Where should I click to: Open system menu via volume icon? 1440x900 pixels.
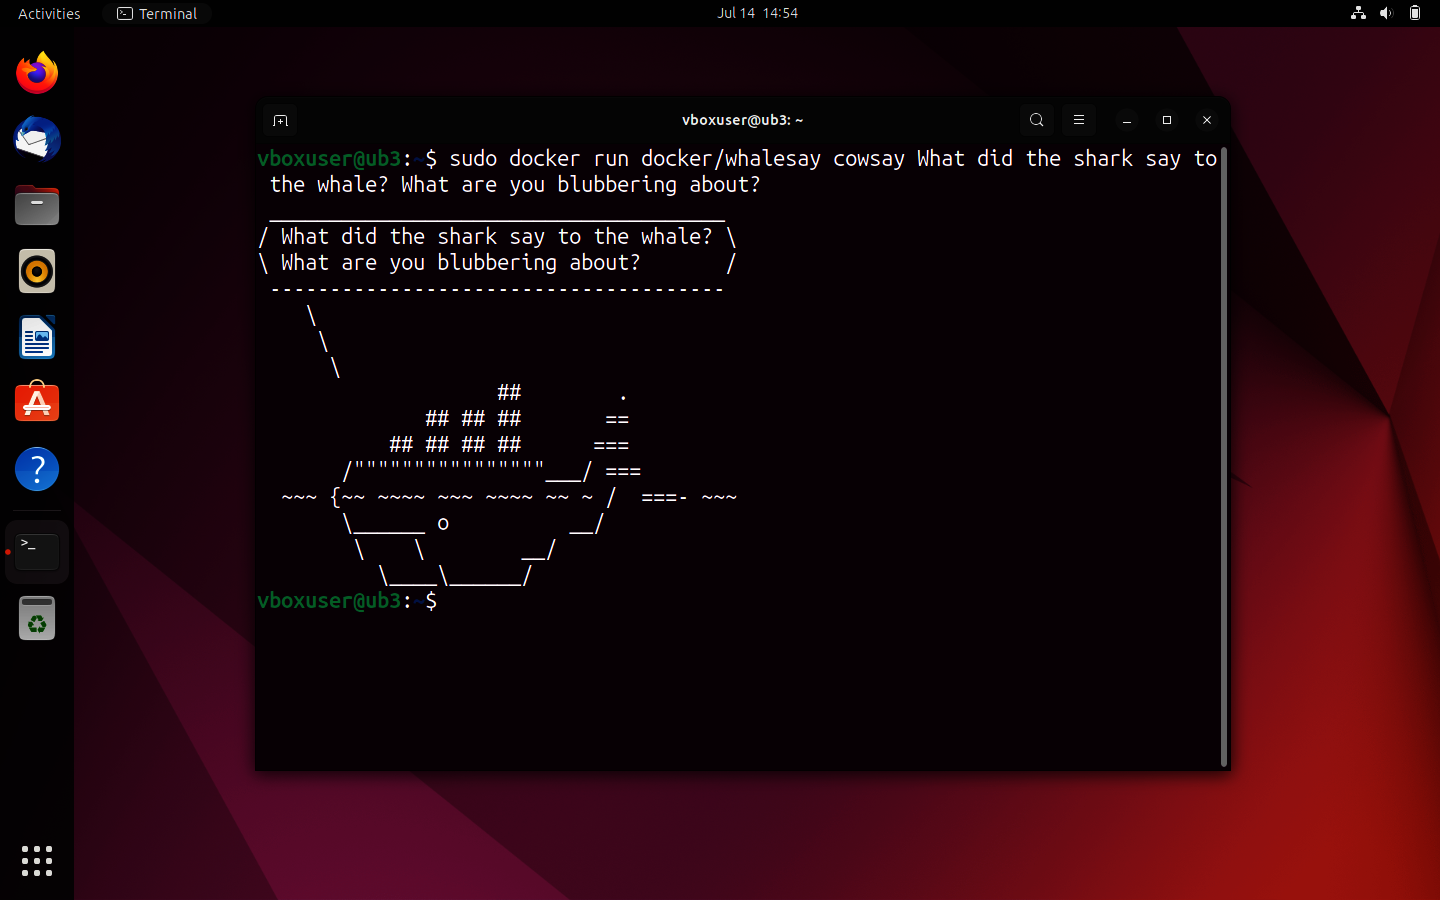[1386, 13]
